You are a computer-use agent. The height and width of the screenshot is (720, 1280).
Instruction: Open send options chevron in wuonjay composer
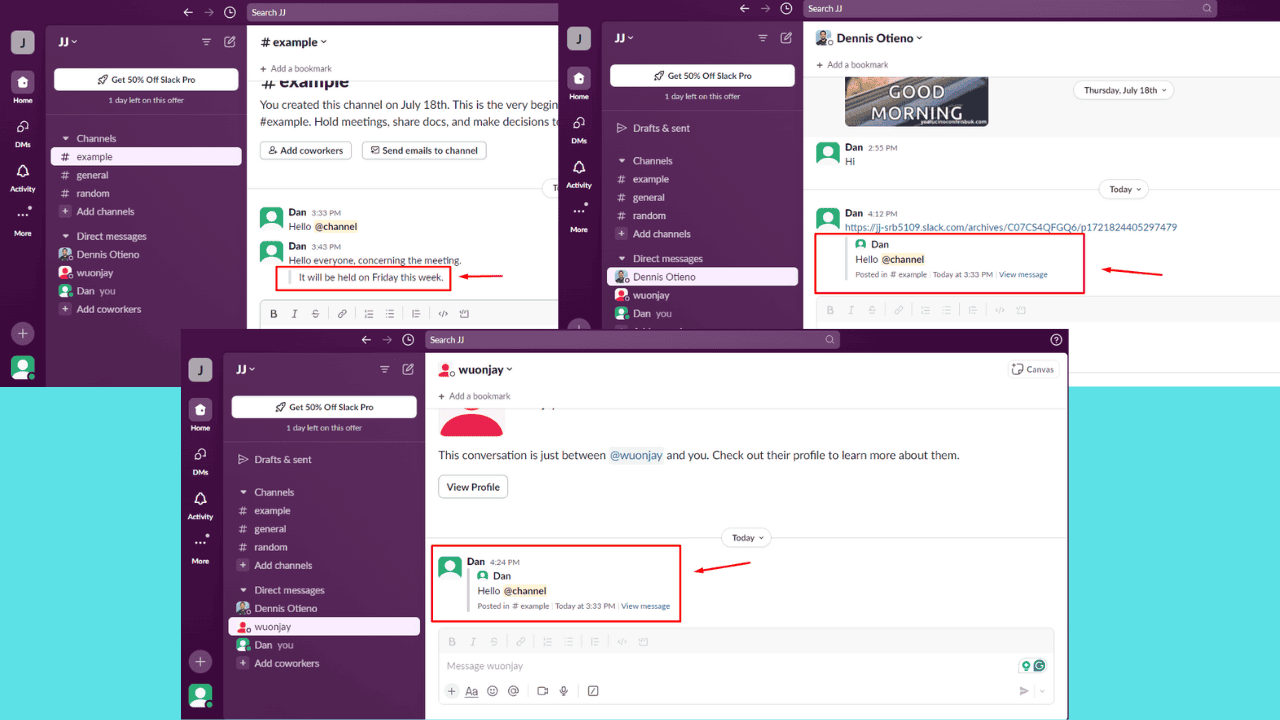[x=1042, y=691]
